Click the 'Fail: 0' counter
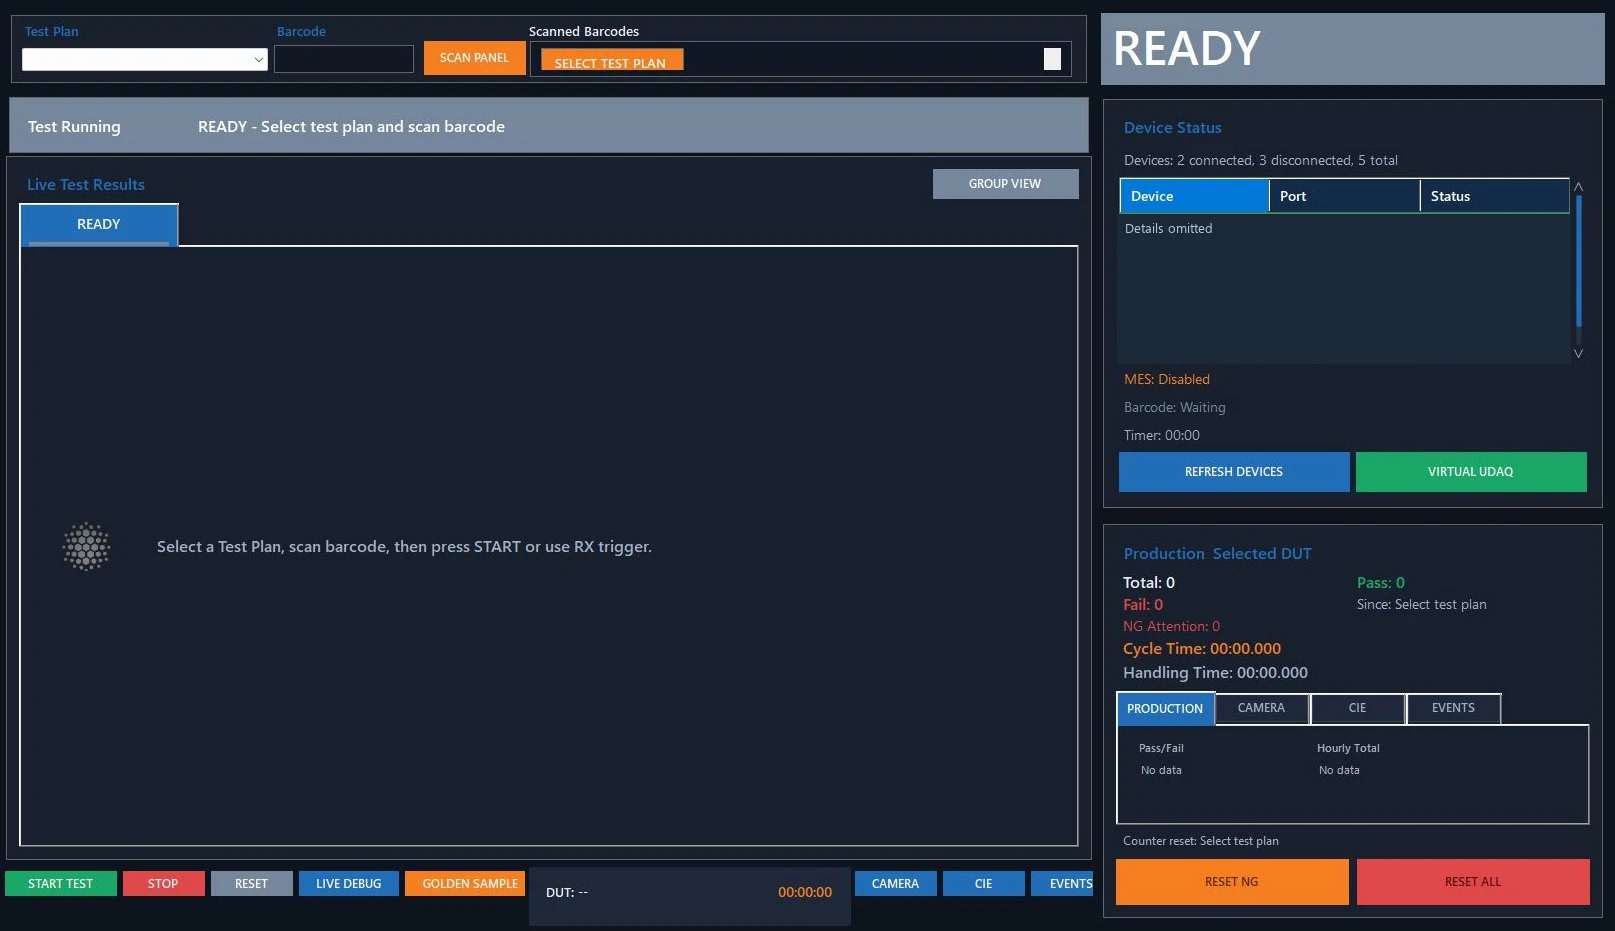Viewport: 1615px width, 931px height. 1143,605
